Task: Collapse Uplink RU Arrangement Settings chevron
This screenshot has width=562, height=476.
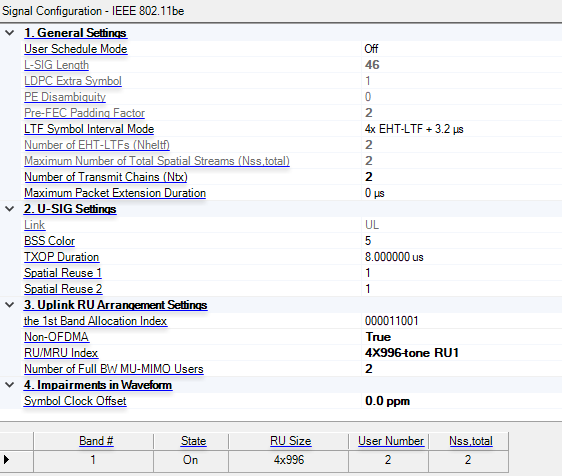Action: pos(10,305)
